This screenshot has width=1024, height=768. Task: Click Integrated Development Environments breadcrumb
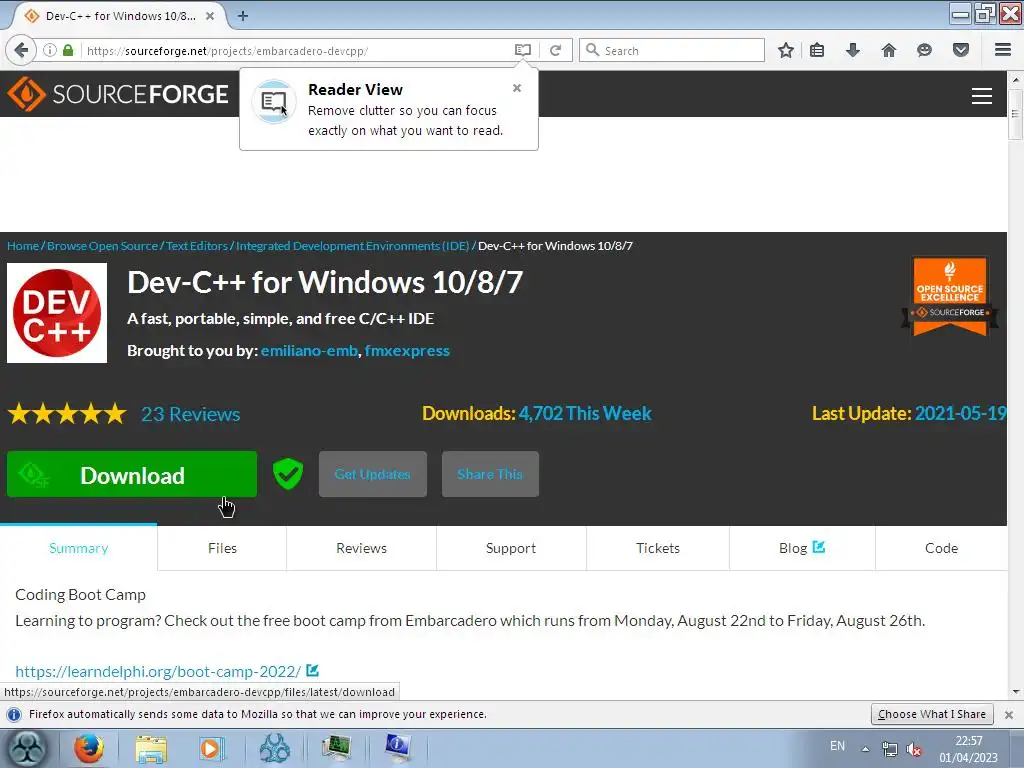353,246
